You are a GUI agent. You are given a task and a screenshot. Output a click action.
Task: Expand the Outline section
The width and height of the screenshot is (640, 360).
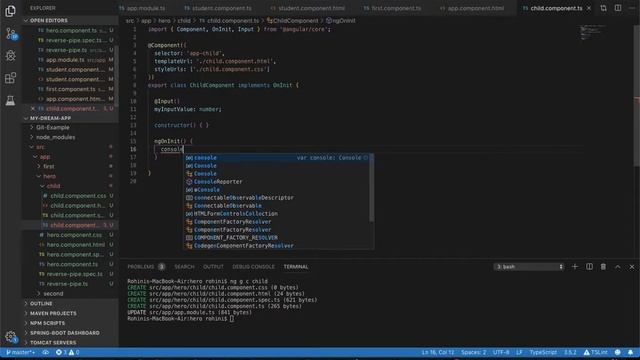(x=41, y=304)
